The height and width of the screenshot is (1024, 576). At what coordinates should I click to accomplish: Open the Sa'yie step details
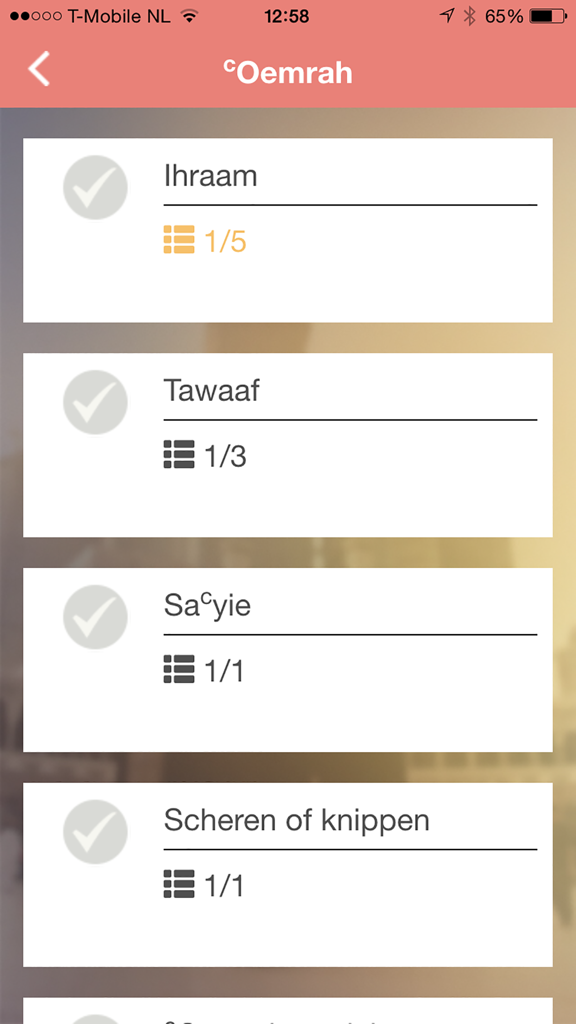(288, 660)
